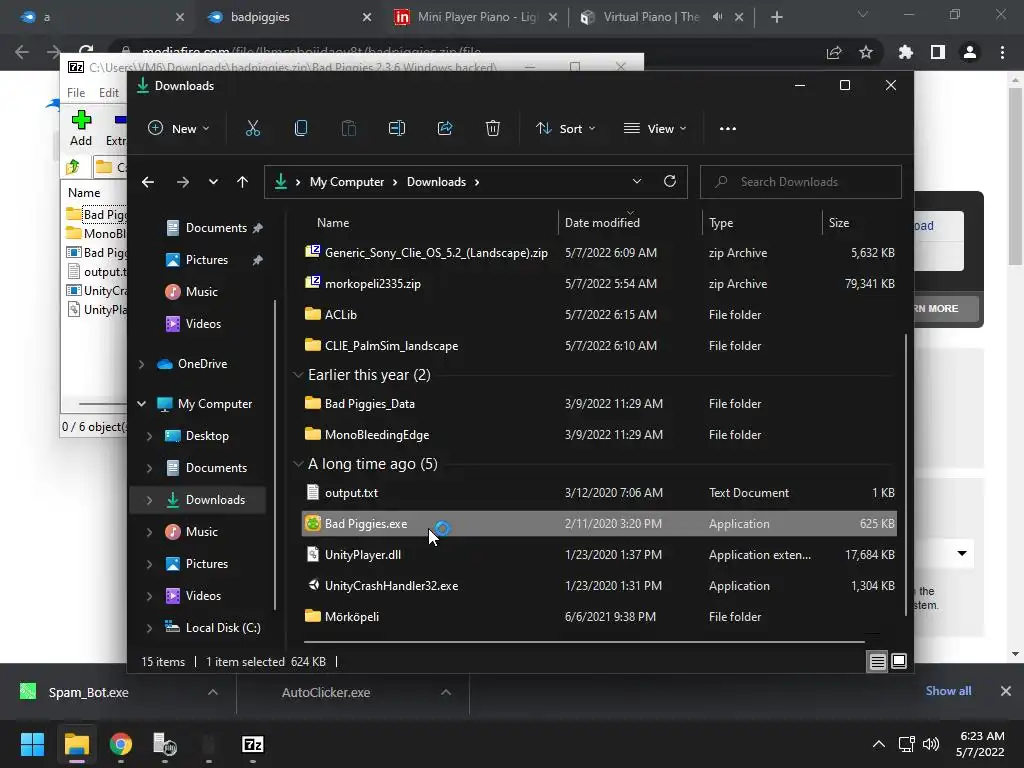Open AutoClicker.exe download options chevron
The image size is (1024, 768).
coord(446,692)
